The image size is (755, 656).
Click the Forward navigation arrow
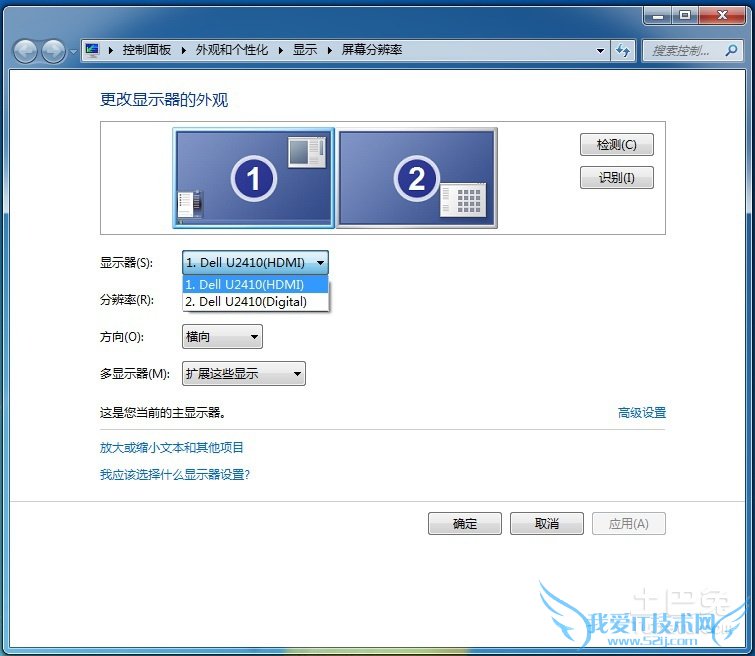click(53, 51)
